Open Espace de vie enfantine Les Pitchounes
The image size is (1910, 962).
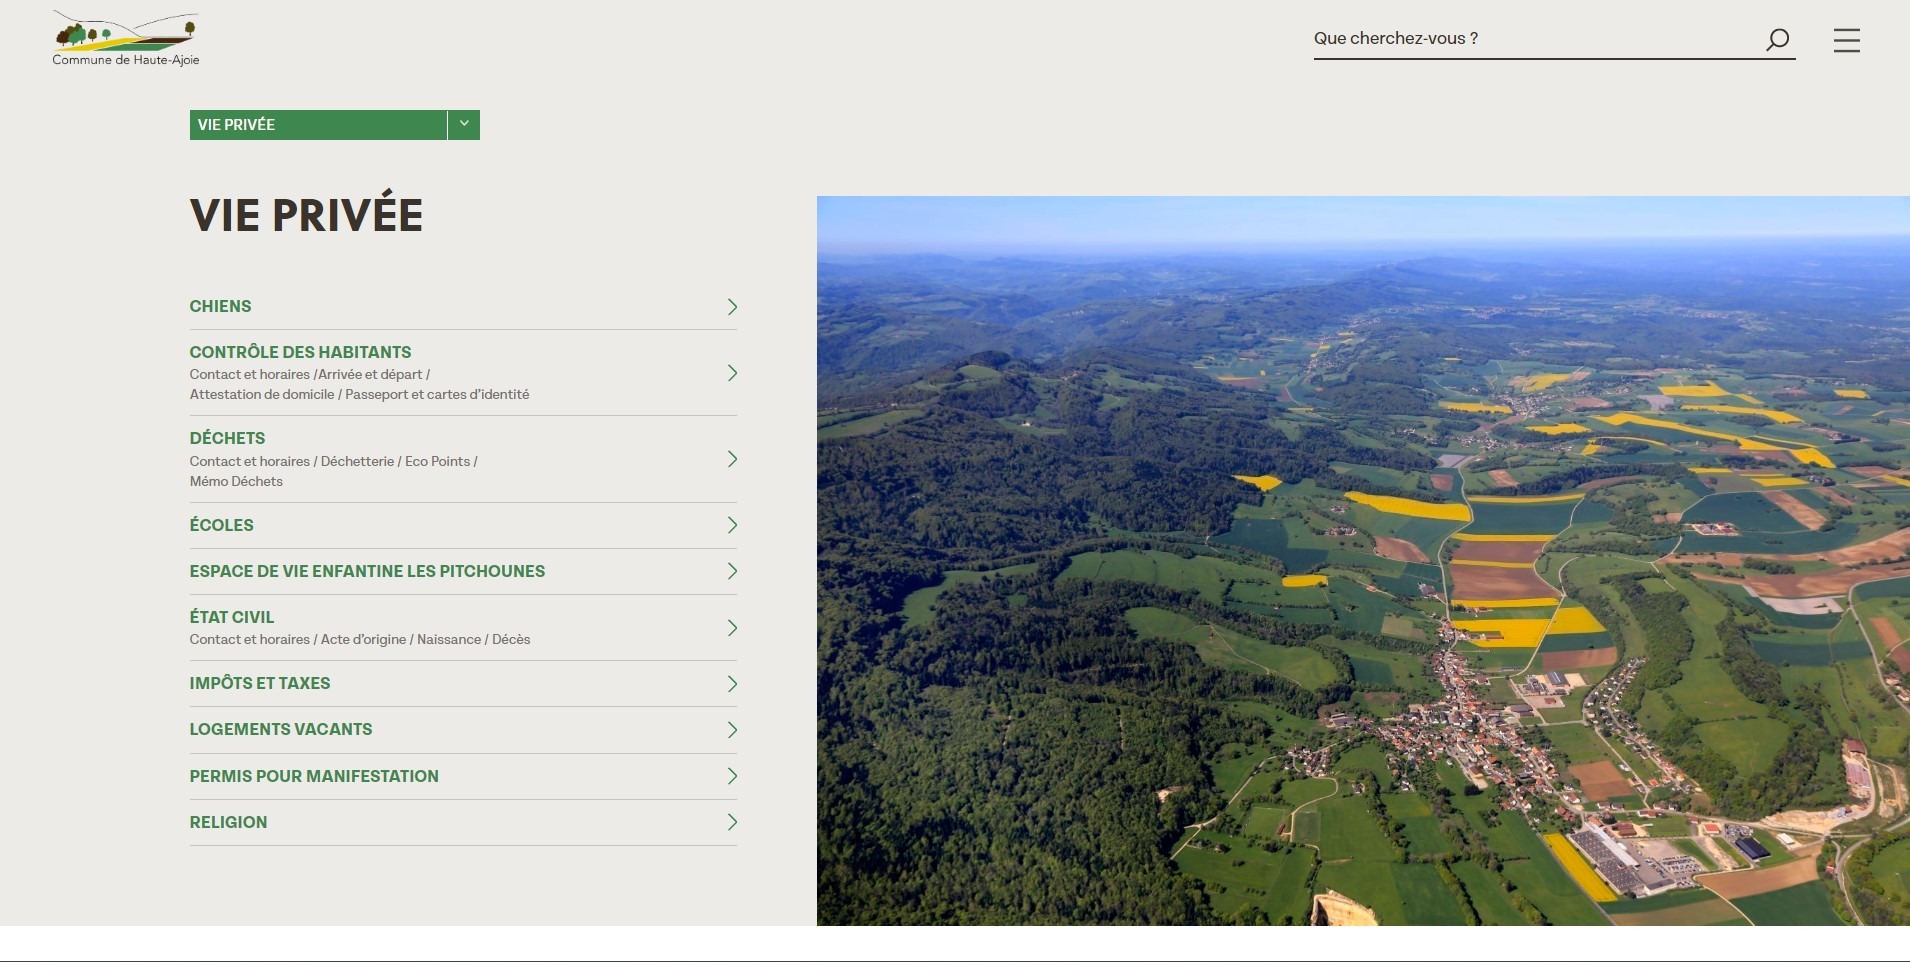pos(367,571)
